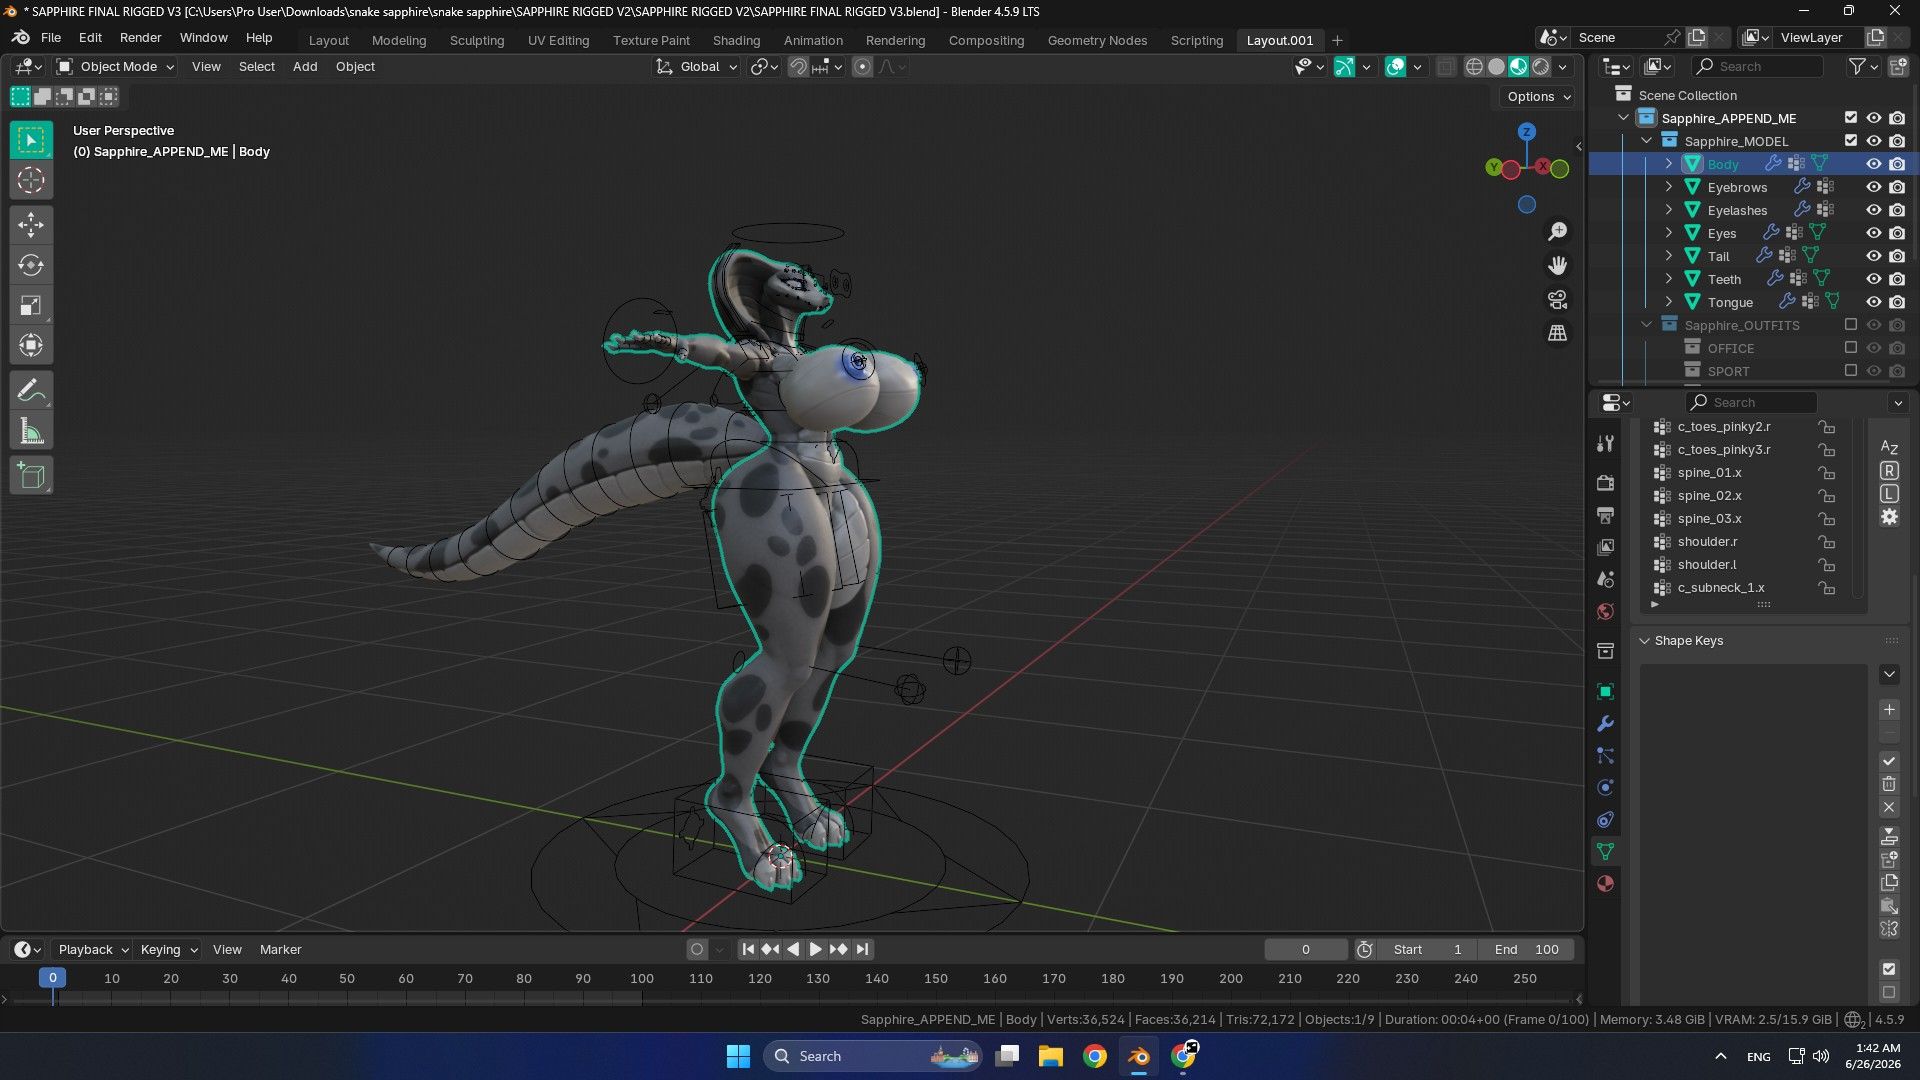
Task: Open the Playback dropdown in timeline
Action: coord(93,950)
